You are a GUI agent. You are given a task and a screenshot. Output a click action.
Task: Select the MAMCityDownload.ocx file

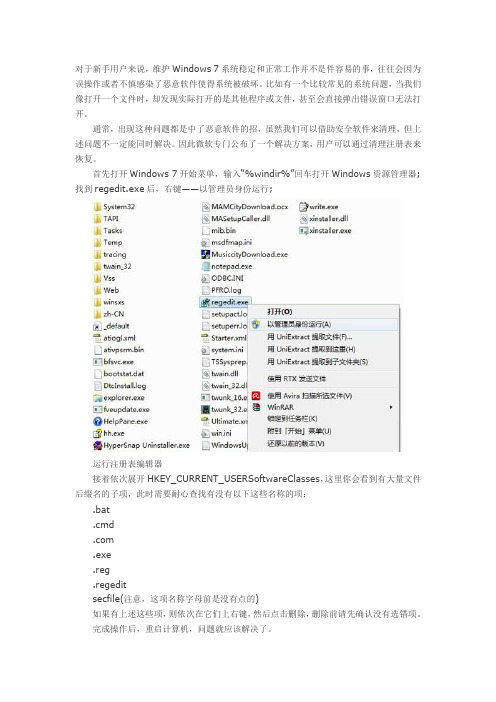point(245,206)
